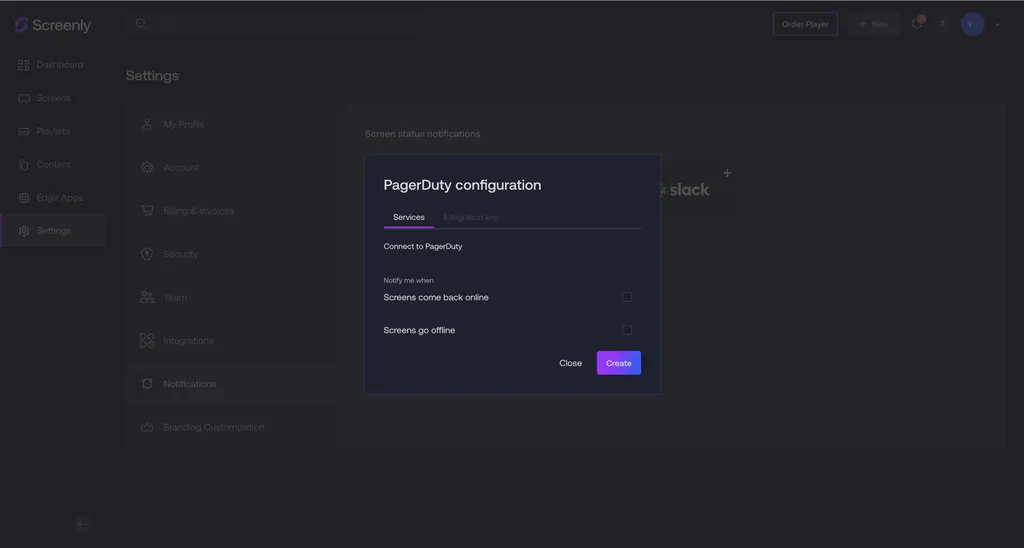Click the Notifications bell icon in settings
The width and height of the screenshot is (1024, 548).
(147, 383)
